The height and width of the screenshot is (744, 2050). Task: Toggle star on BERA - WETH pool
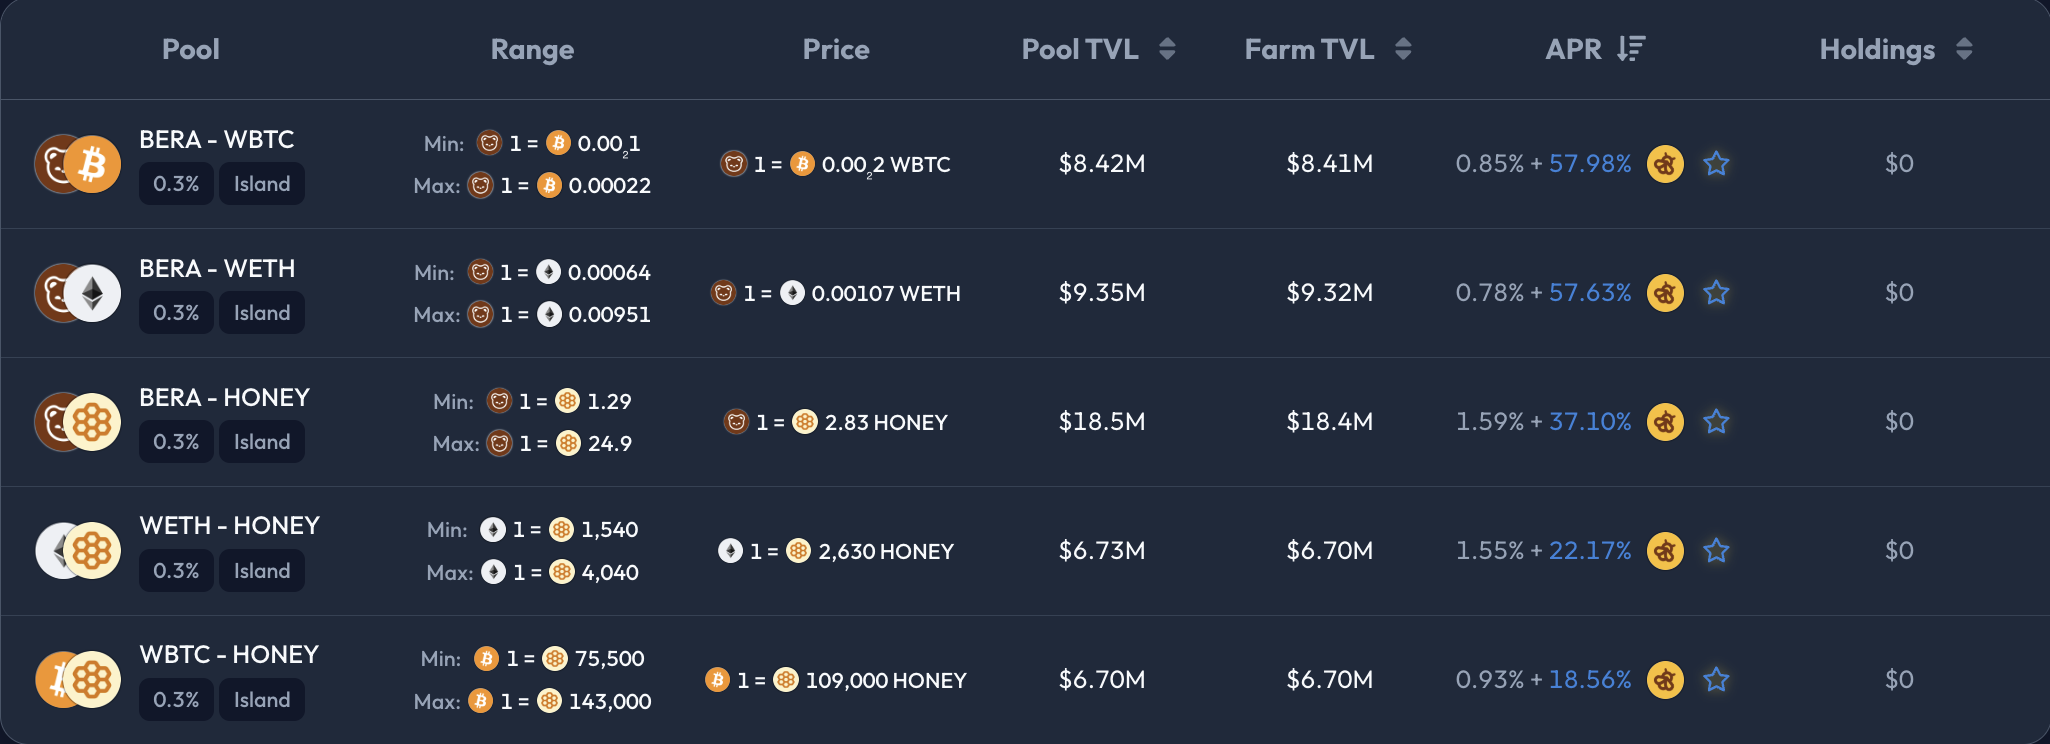click(1716, 292)
